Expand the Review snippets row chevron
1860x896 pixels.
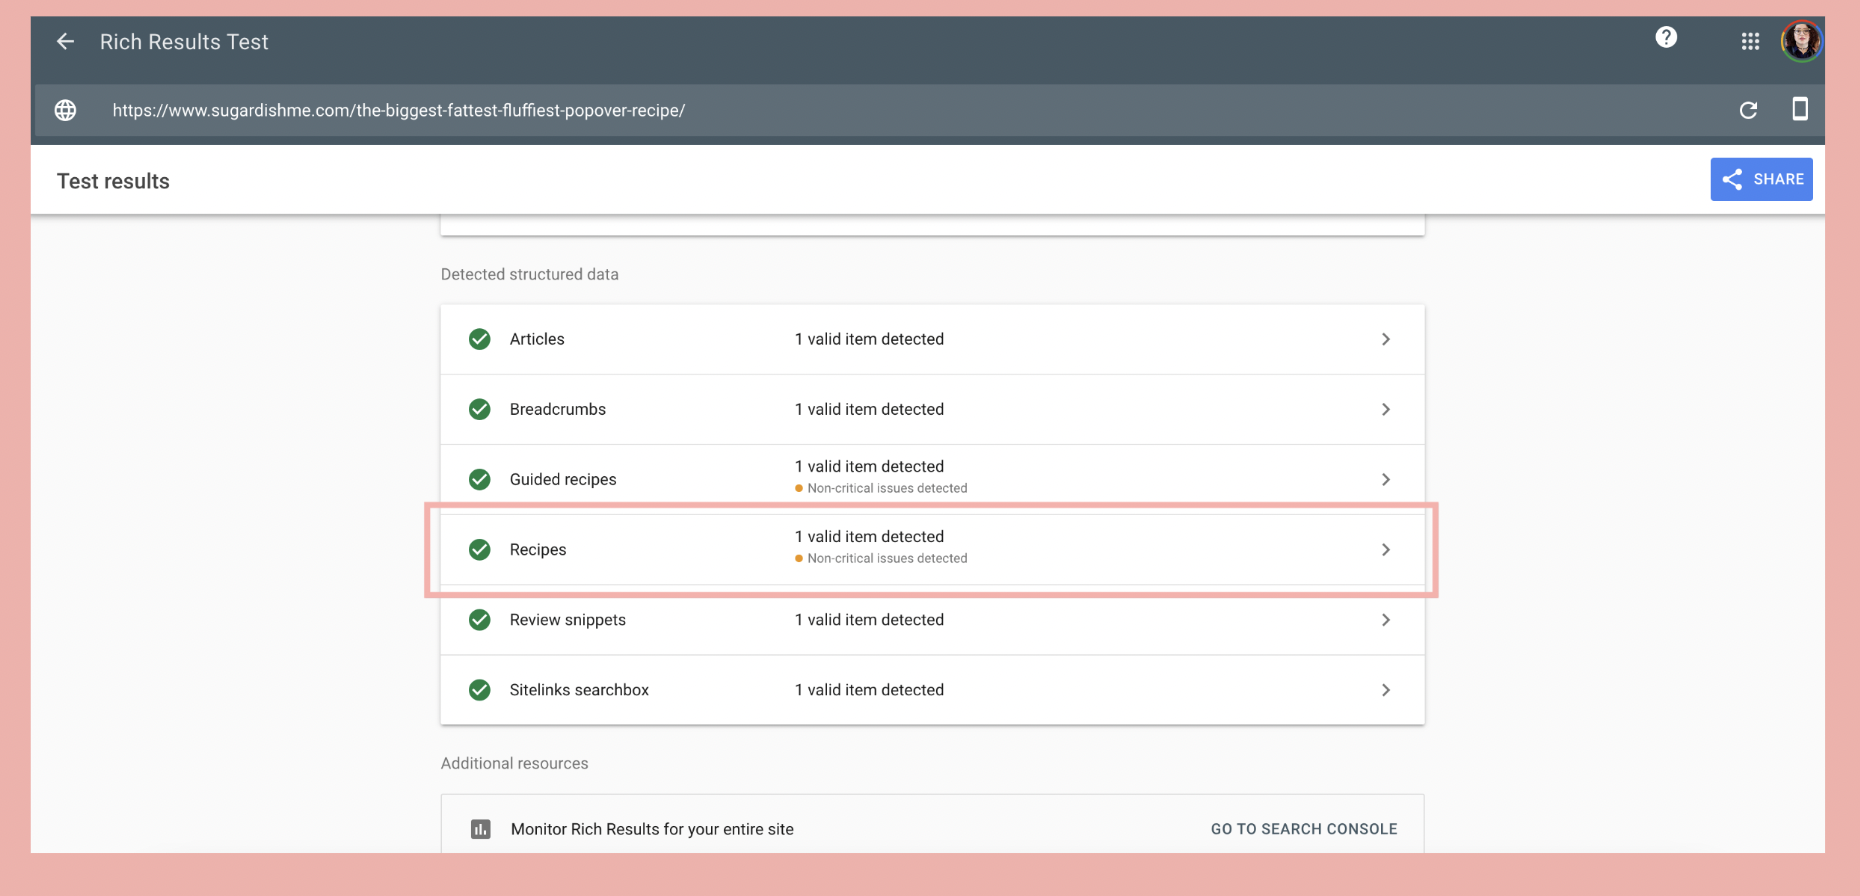1386,620
